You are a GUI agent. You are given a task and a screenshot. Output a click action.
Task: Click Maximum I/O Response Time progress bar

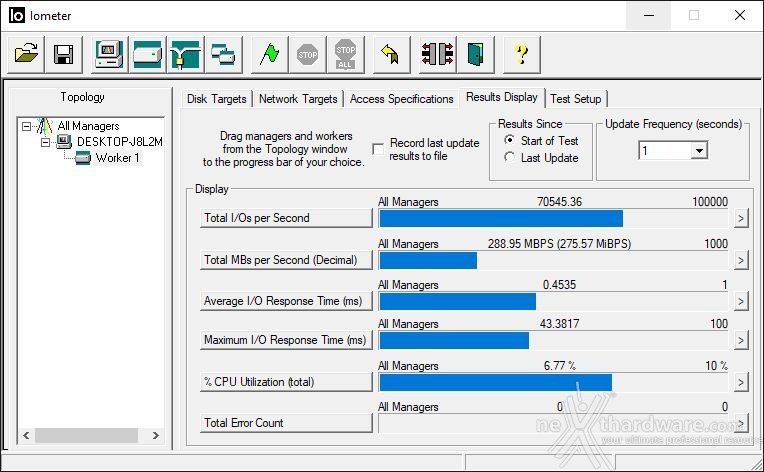pos(554,340)
